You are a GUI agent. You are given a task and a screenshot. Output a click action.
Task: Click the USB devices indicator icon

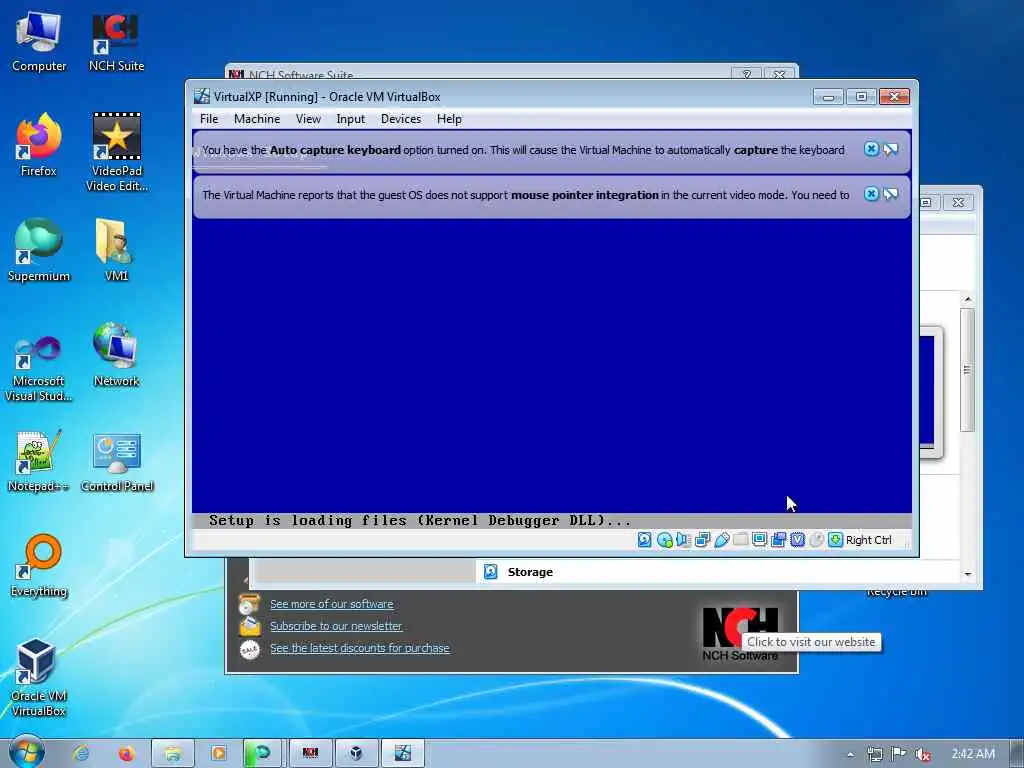pos(722,539)
